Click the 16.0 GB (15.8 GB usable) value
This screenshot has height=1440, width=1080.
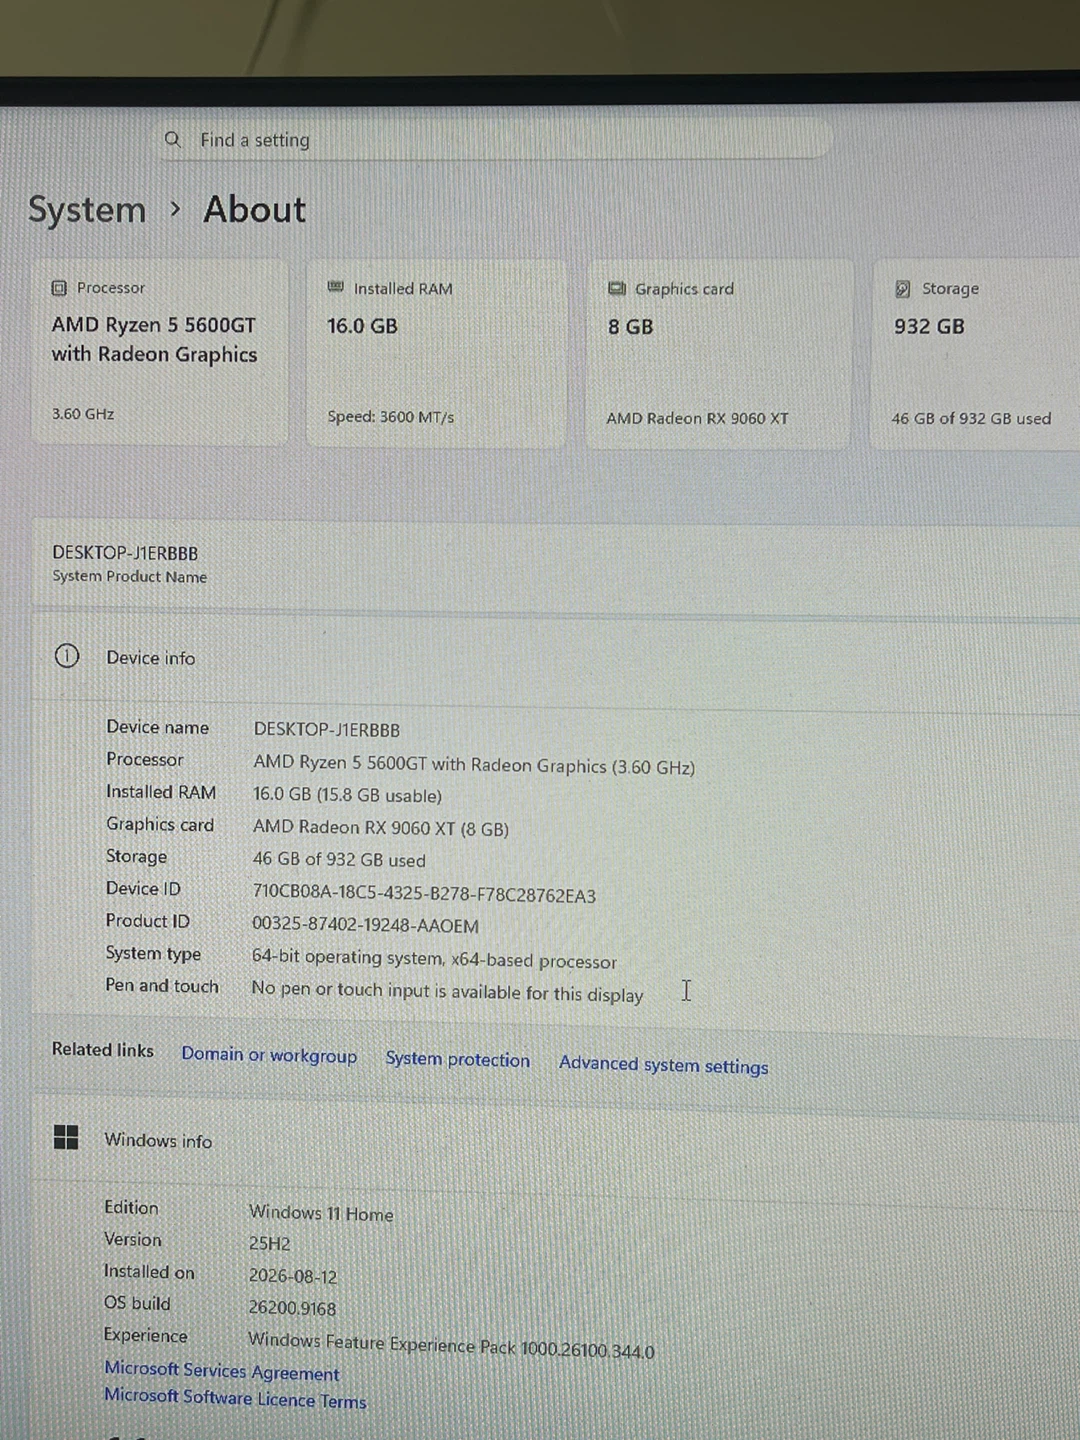pos(347,795)
